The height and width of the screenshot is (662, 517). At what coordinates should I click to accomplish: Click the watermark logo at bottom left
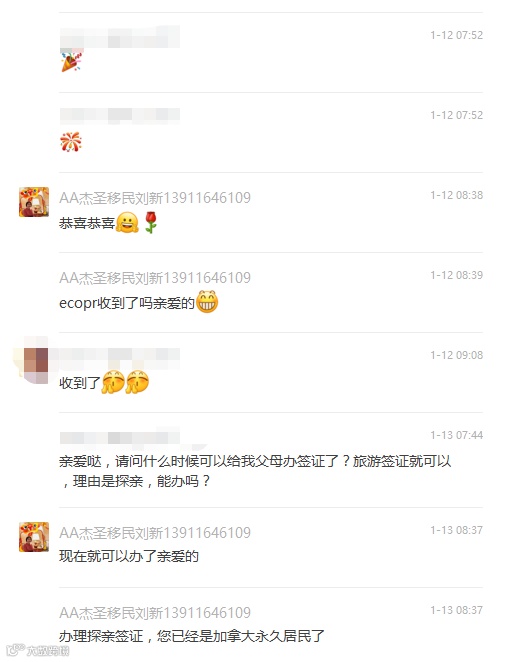[x=37, y=651]
